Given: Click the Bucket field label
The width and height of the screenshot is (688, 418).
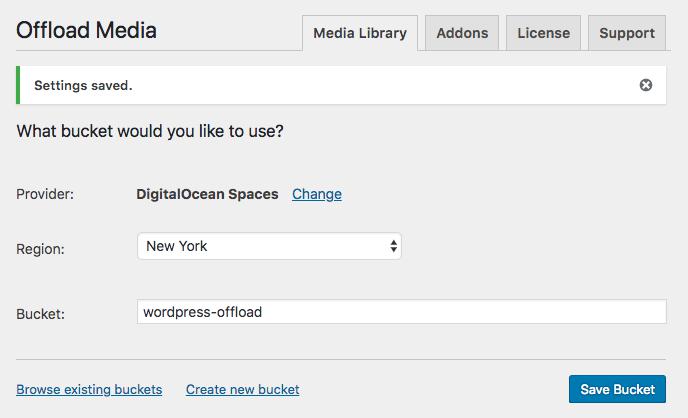Looking at the screenshot, I should (40, 314).
